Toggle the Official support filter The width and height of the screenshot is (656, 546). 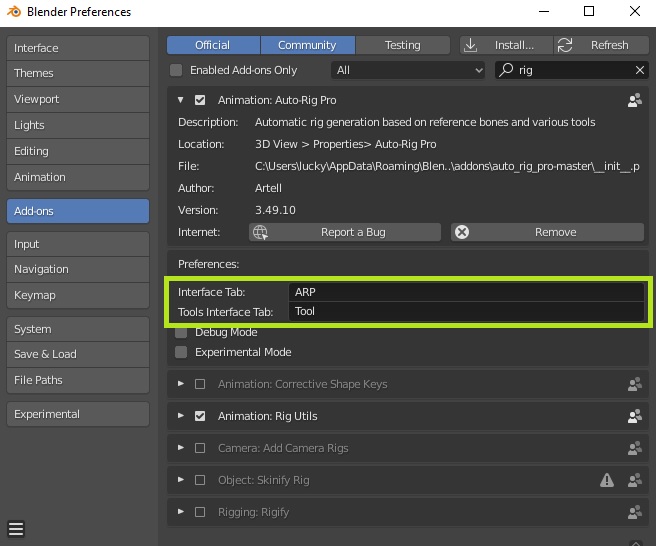(x=213, y=45)
